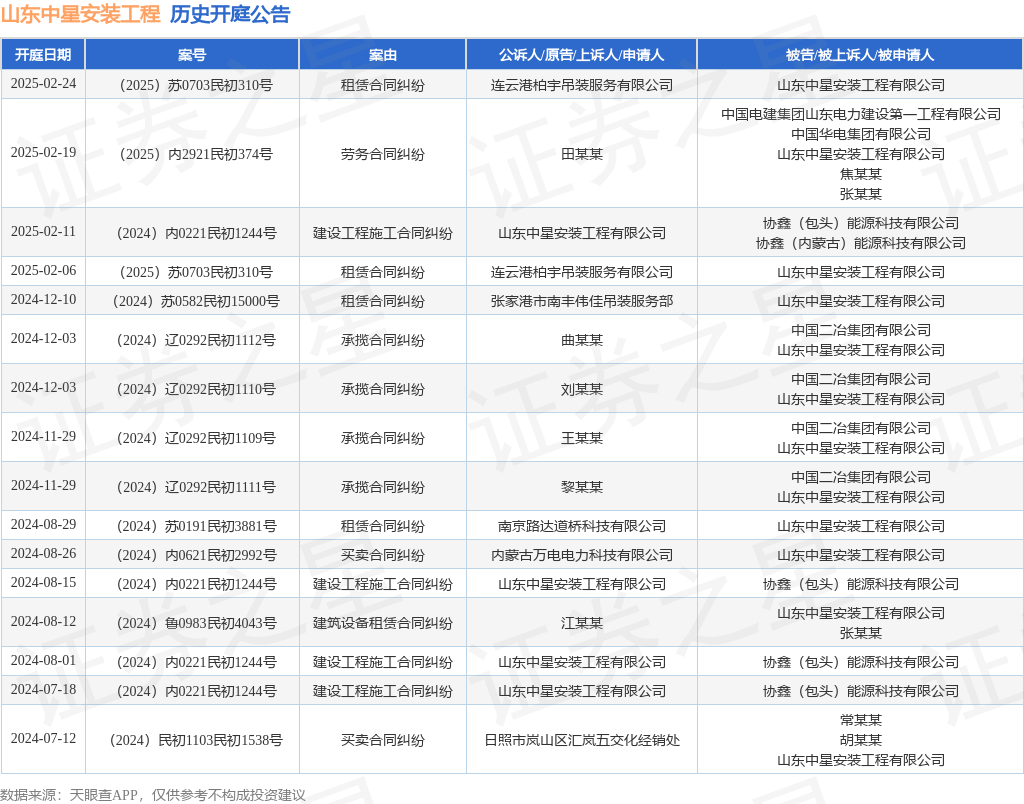Click the 开庭日期 column header
Screen dimensions: 1024x804
(x=43, y=55)
